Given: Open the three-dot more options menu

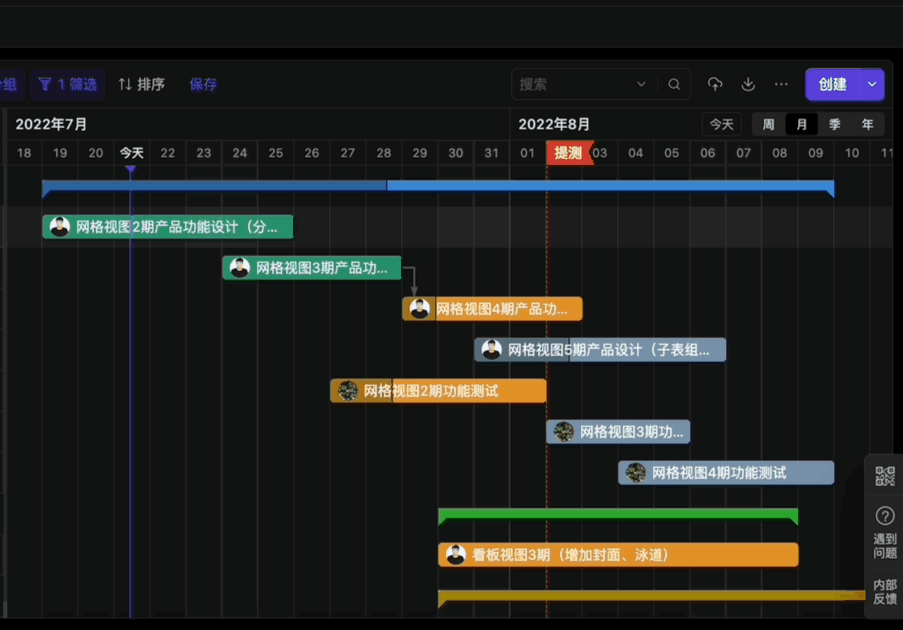Looking at the screenshot, I should tap(781, 85).
